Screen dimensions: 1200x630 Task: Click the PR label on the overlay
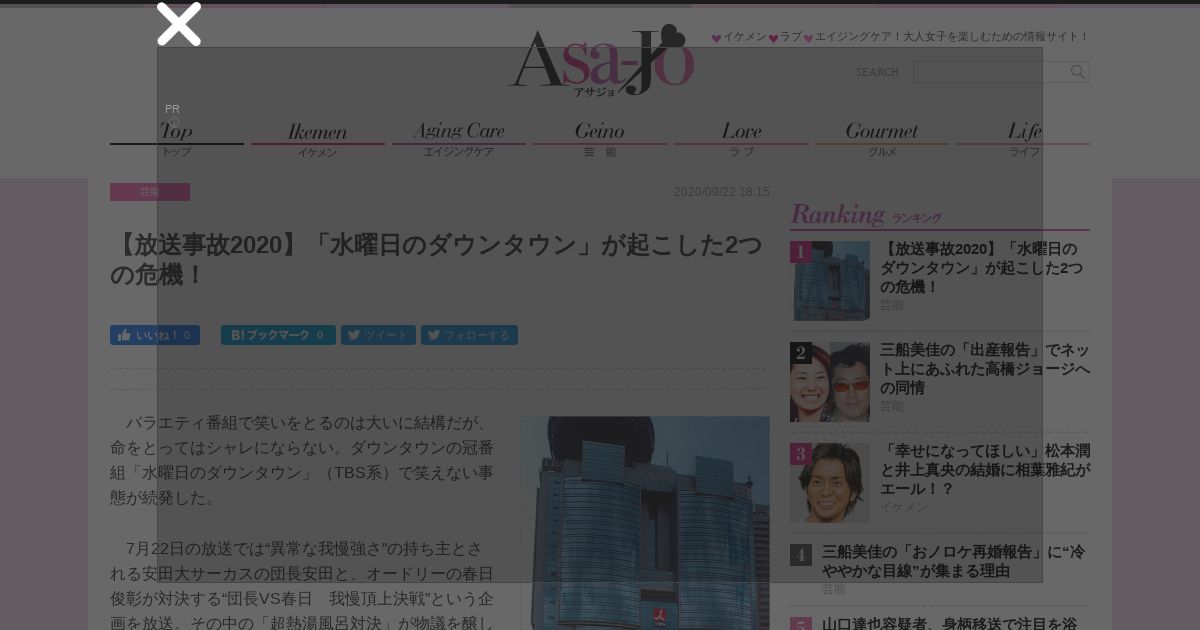click(172, 109)
